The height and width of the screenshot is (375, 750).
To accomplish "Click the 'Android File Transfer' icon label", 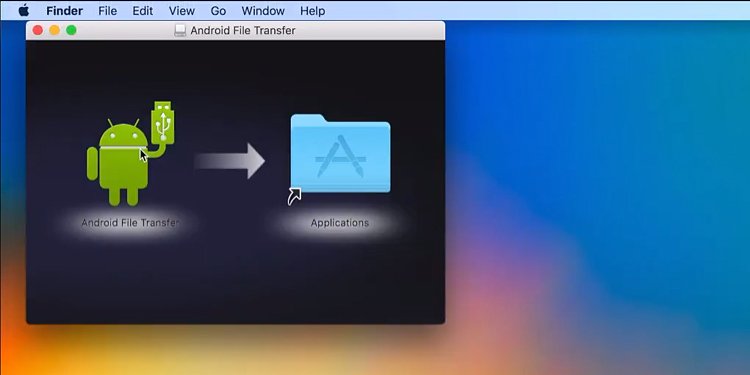I will (130, 222).
